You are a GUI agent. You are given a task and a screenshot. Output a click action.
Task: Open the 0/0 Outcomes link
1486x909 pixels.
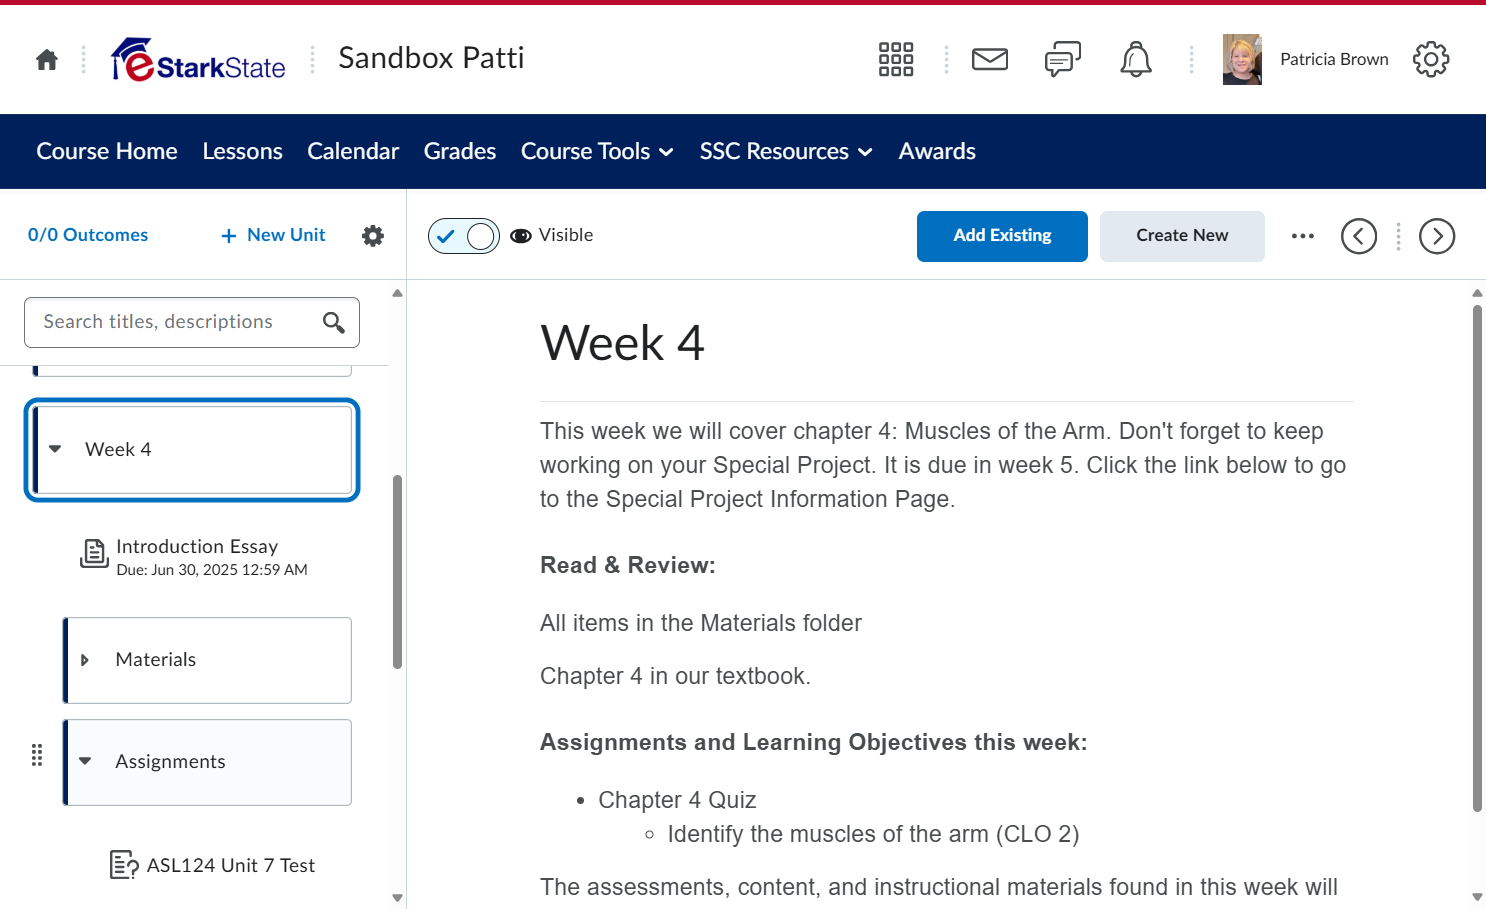click(88, 235)
